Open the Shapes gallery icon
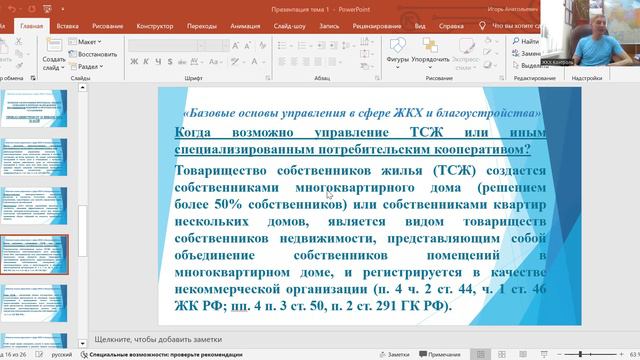Image resolution: width=640 pixels, height=360 pixels. (398, 45)
